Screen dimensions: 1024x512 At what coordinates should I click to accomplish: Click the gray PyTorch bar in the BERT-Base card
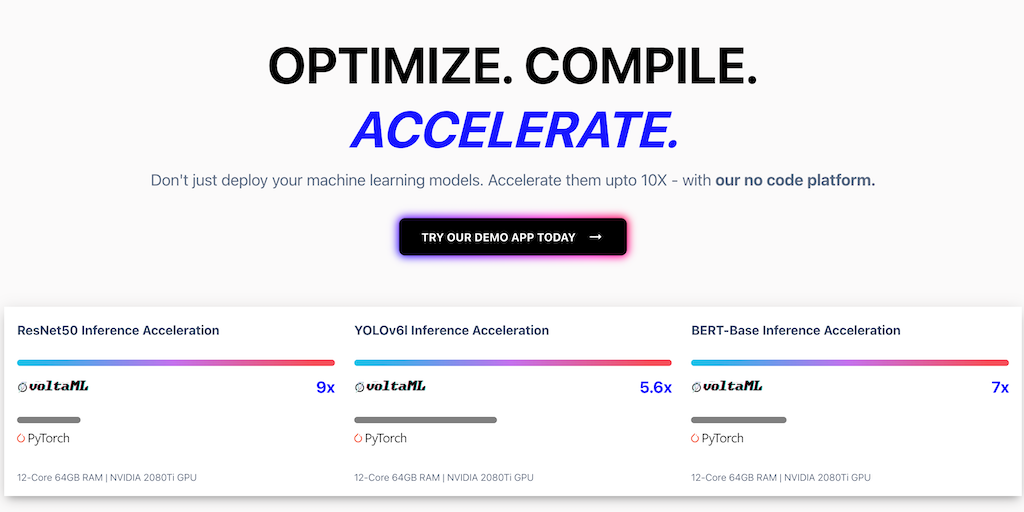pyautogui.click(x=738, y=420)
